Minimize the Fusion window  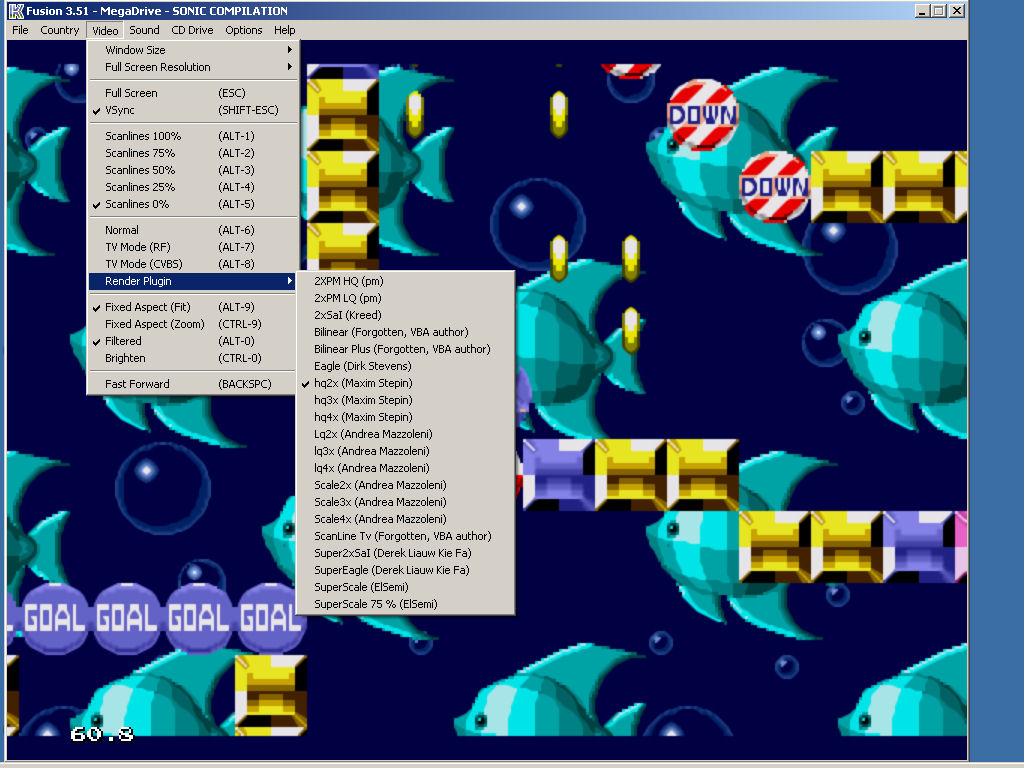tap(922, 10)
